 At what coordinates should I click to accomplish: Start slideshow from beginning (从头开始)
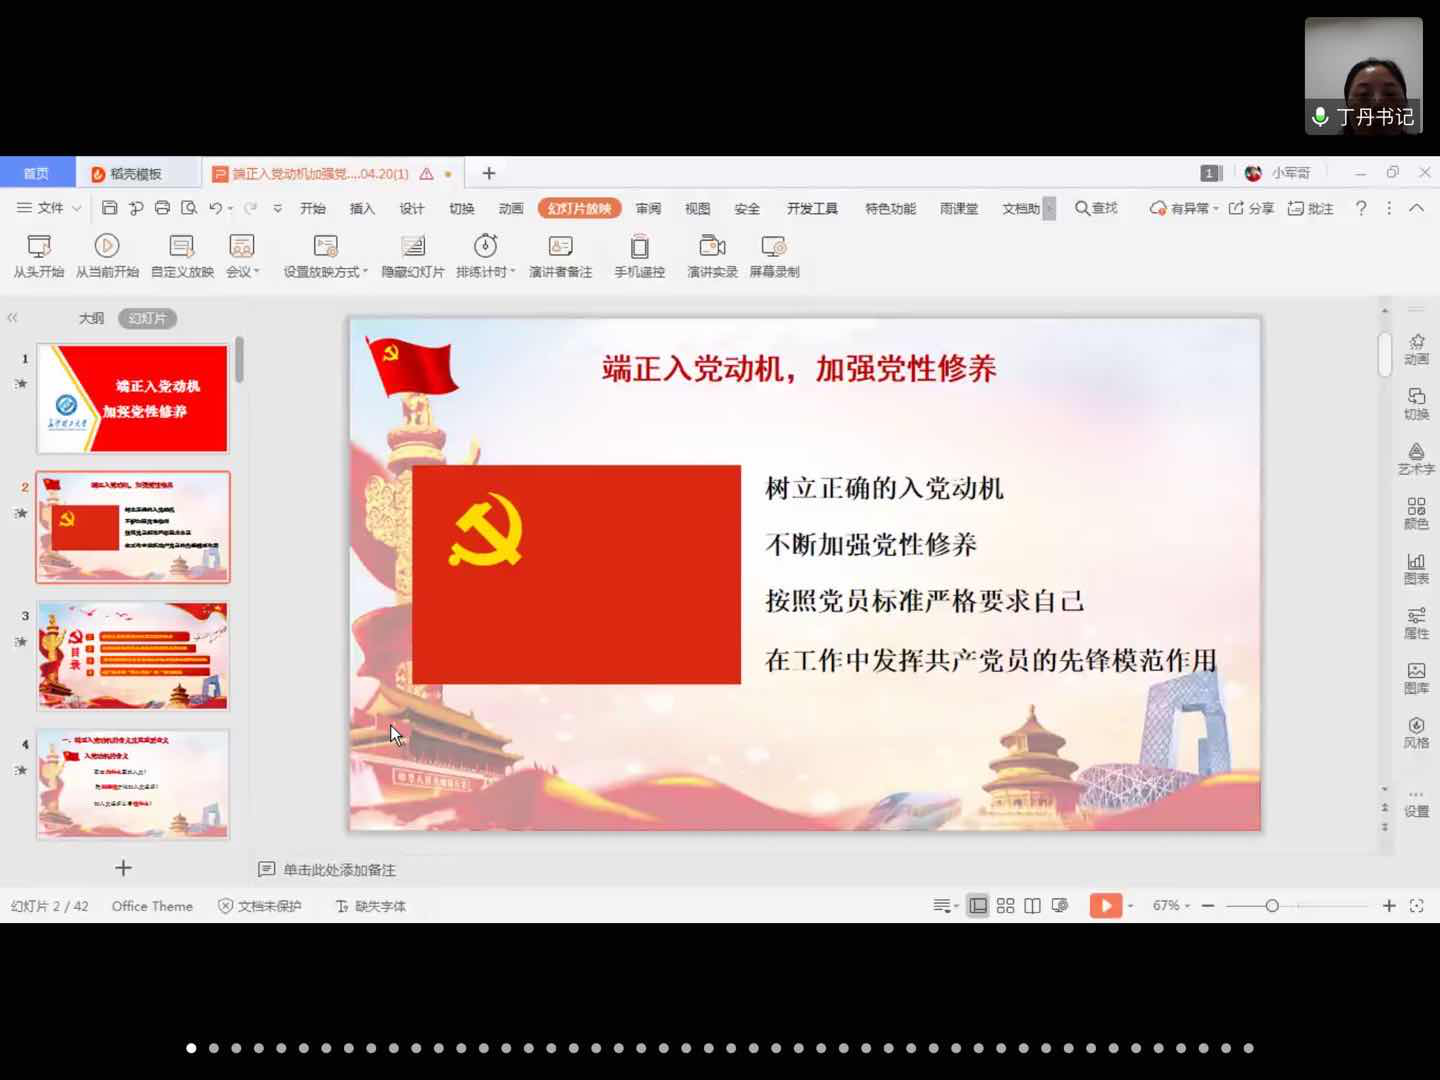point(38,255)
